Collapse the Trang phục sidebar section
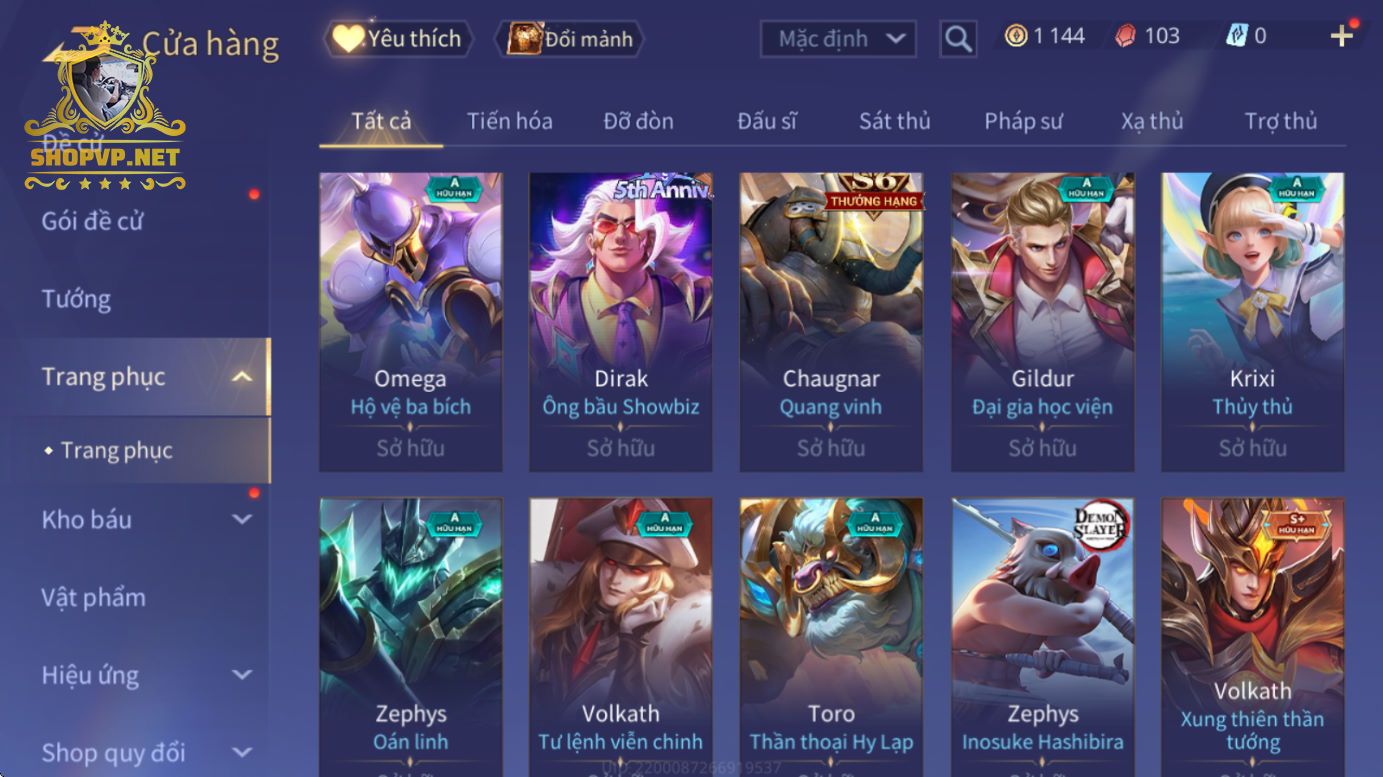This screenshot has width=1383, height=777. click(x=241, y=377)
